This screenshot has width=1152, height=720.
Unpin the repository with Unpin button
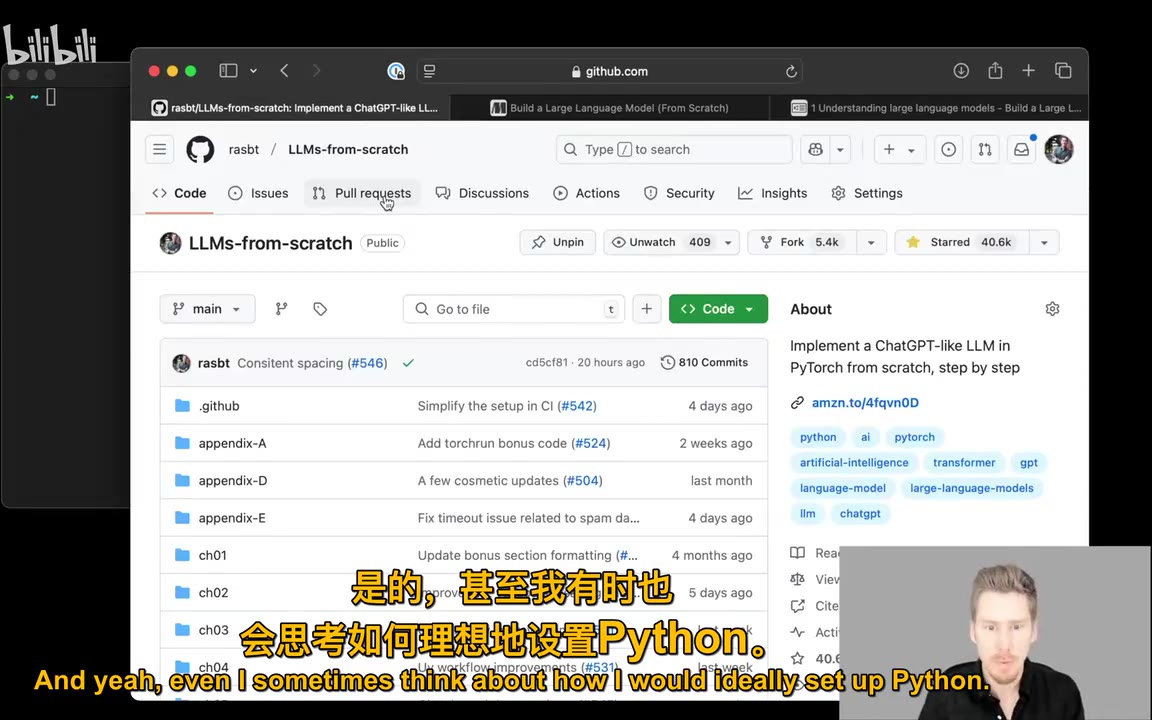coord(558,242)
